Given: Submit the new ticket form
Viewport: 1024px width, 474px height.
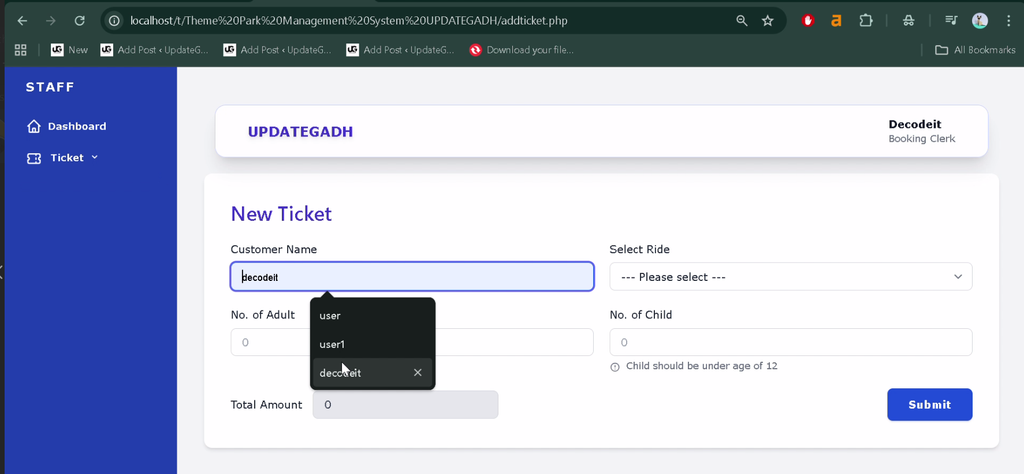Looking at the screenshot, I should click(x=929, y=405).
